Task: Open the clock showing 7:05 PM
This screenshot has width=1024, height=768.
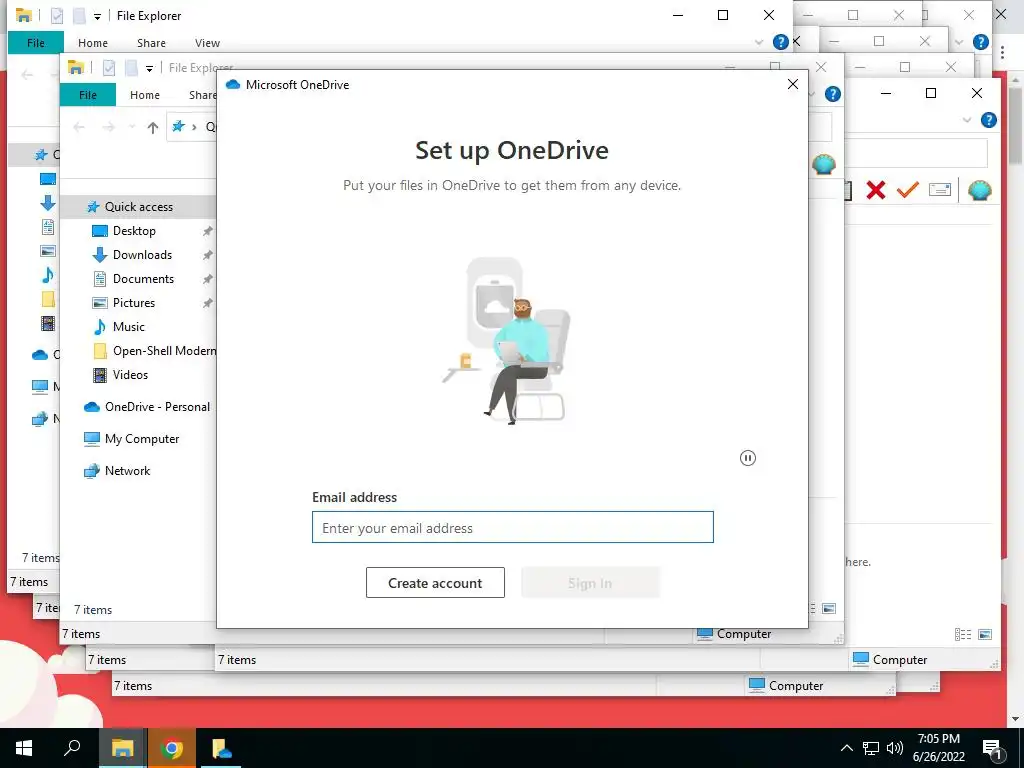Action: click(938, 748)
